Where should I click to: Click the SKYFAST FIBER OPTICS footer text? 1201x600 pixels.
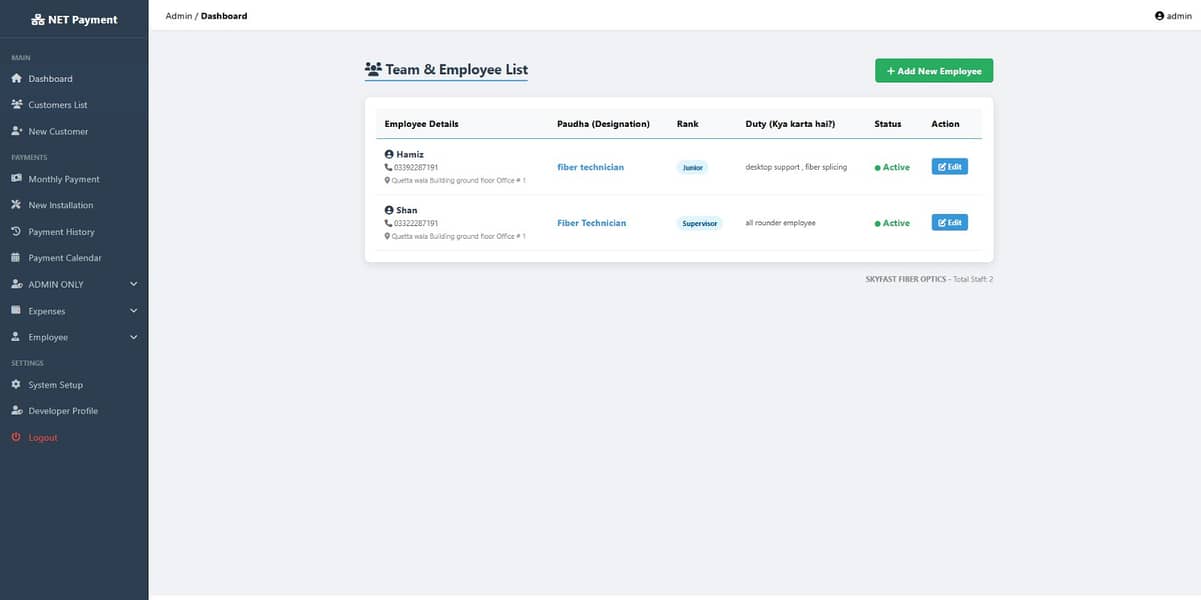pyautogui.click(x=905, y=279)
